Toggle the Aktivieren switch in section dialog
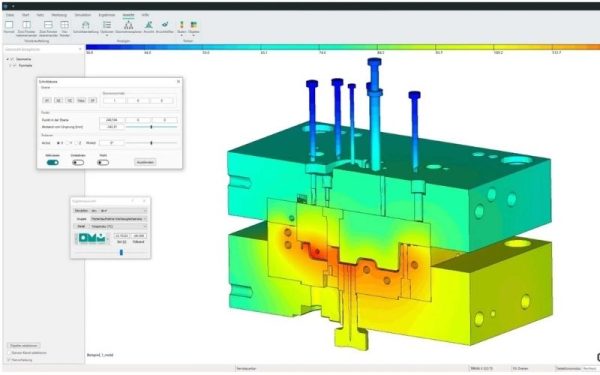 [52, 163]
